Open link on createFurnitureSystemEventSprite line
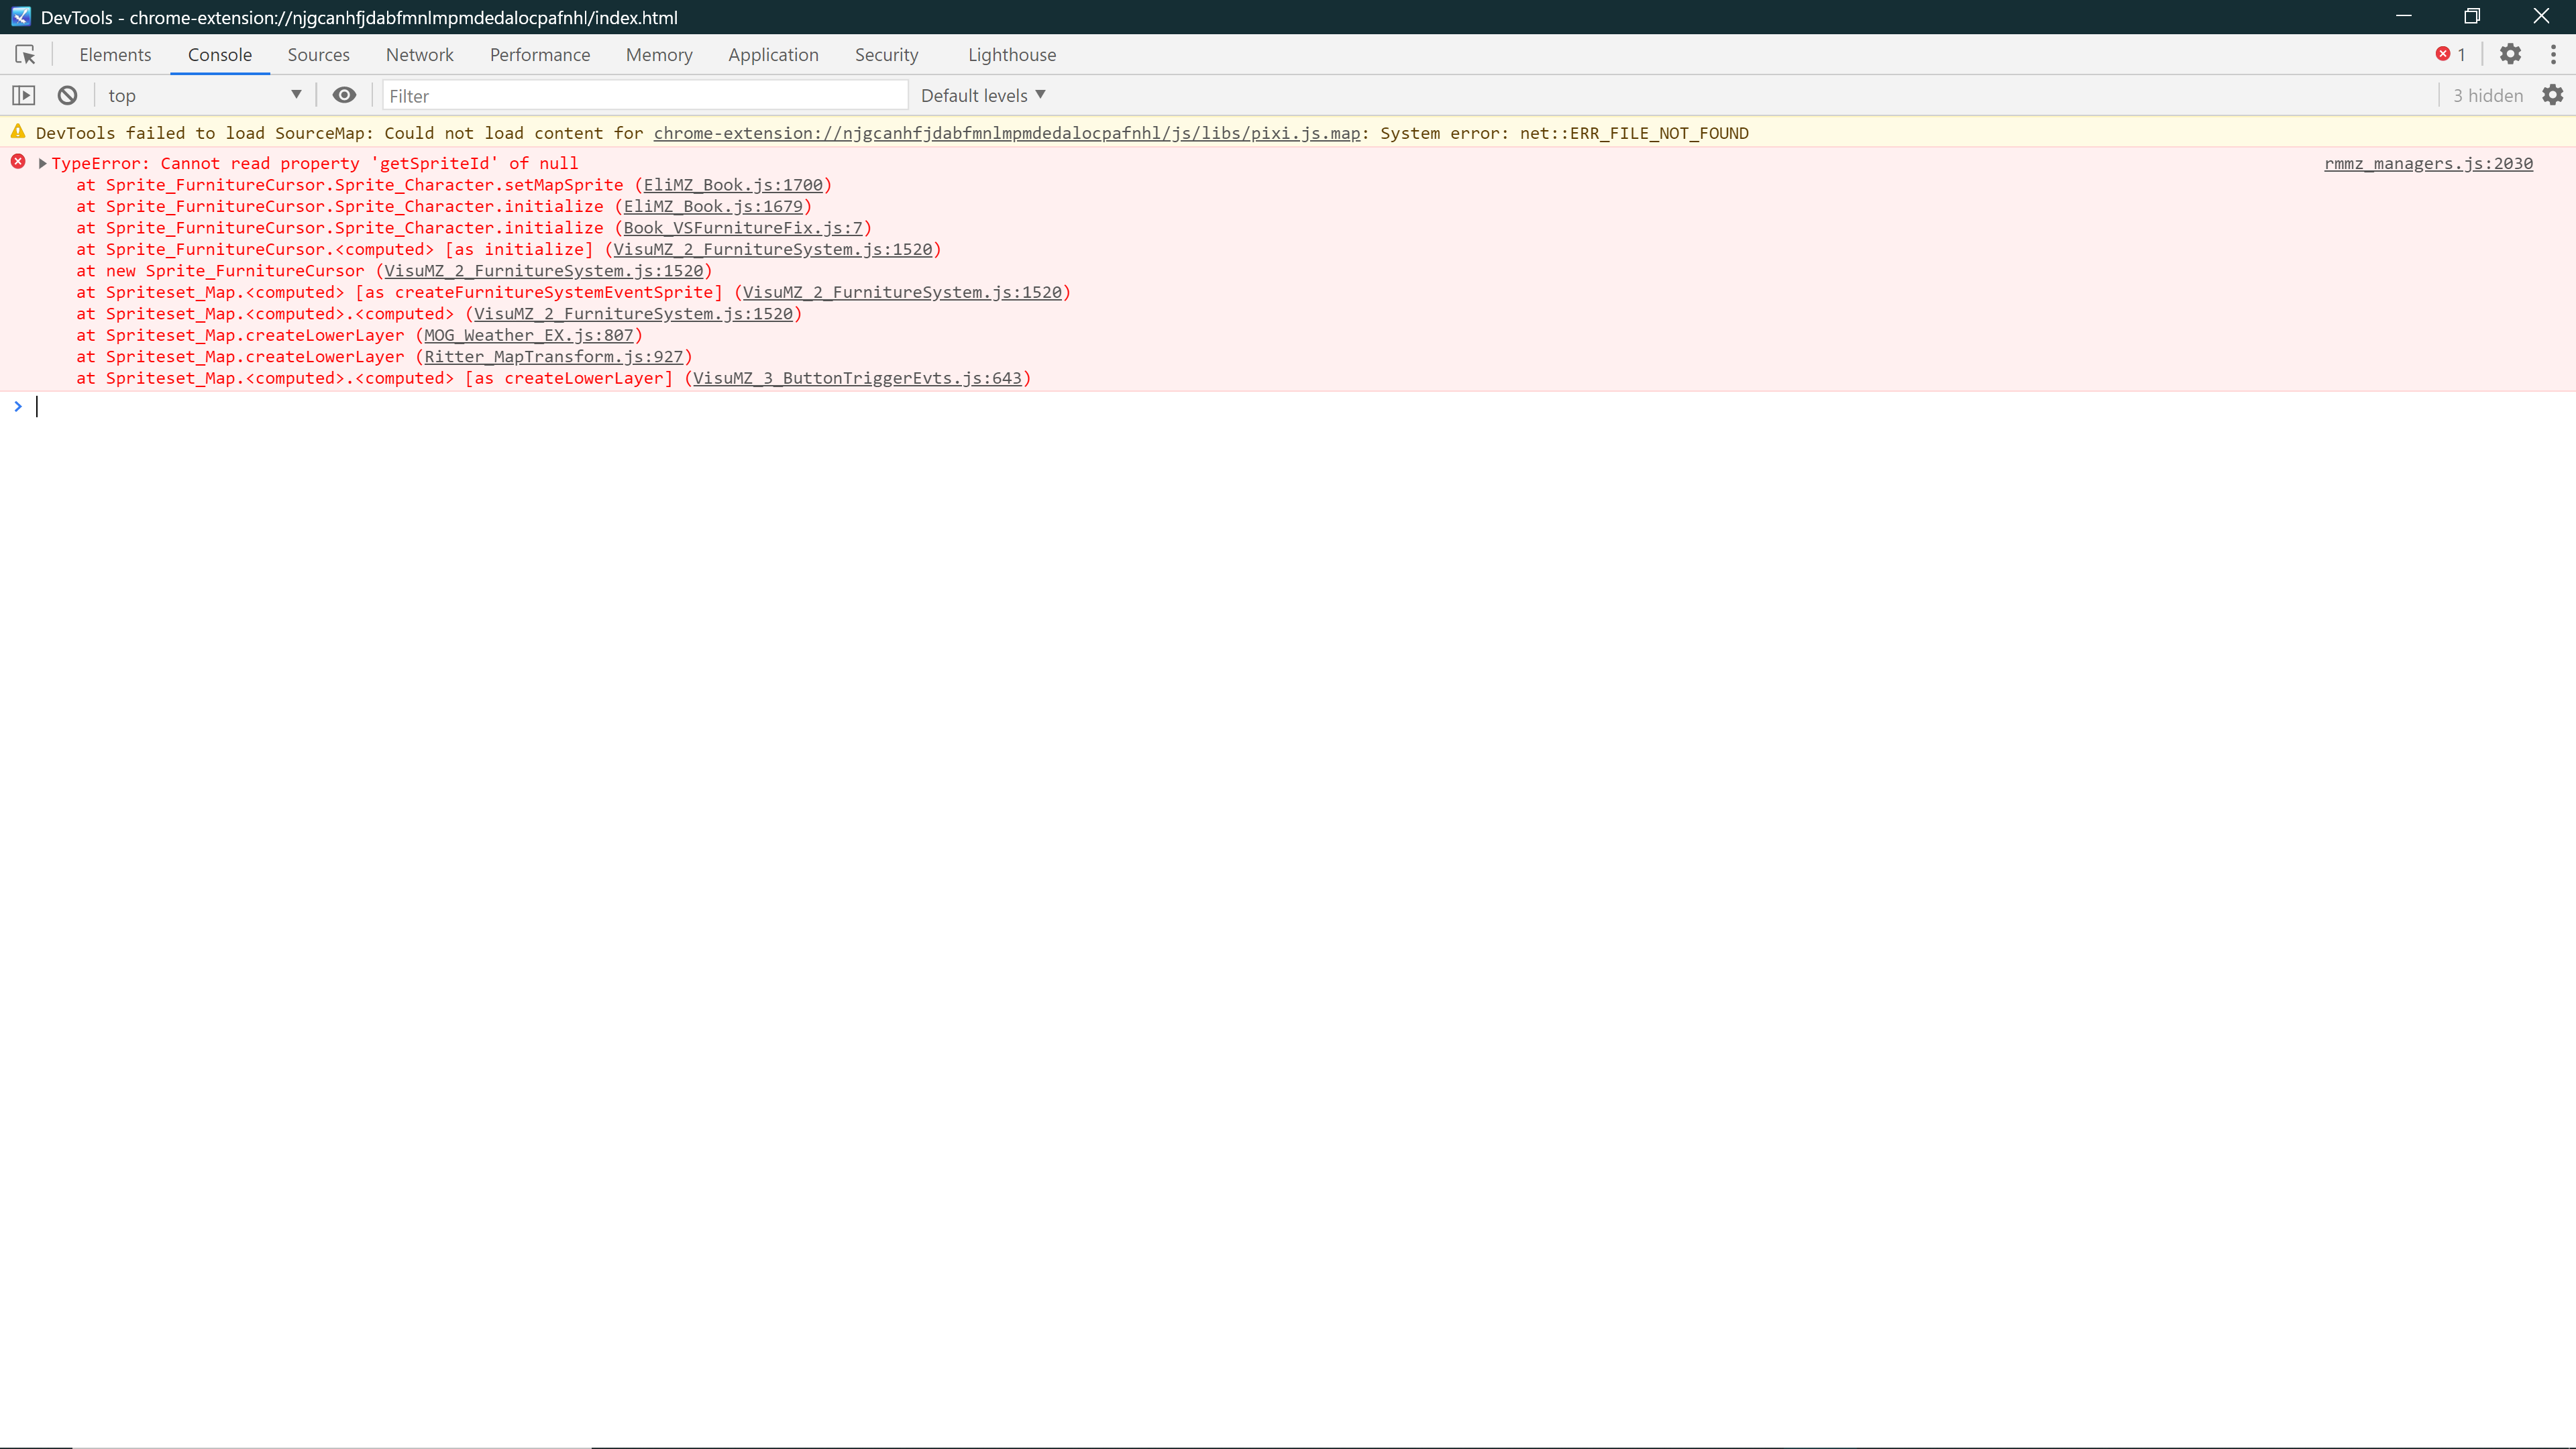This screenshot has height=1449, width=2576. point(902,292)
